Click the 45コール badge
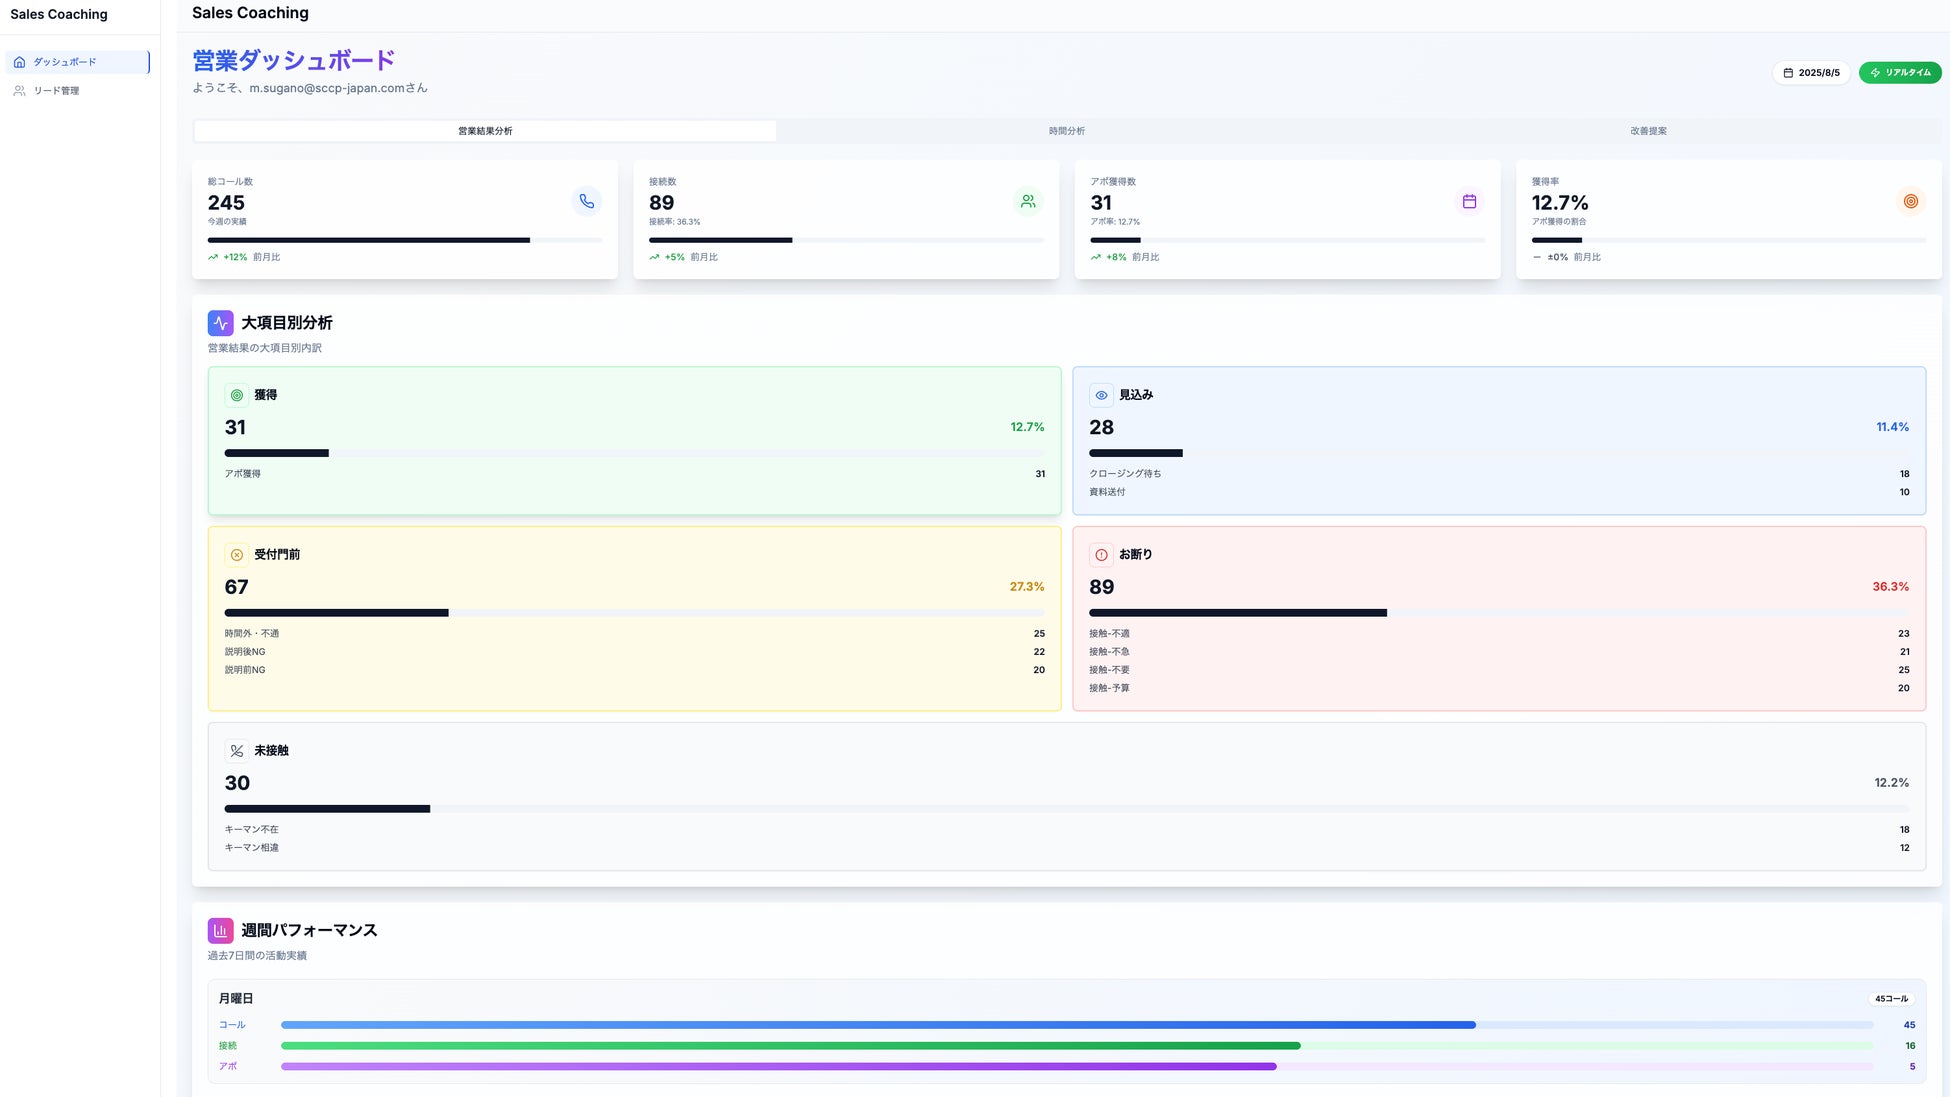The height and width of the screenshot is (1097, 1950). [1890, 999]
